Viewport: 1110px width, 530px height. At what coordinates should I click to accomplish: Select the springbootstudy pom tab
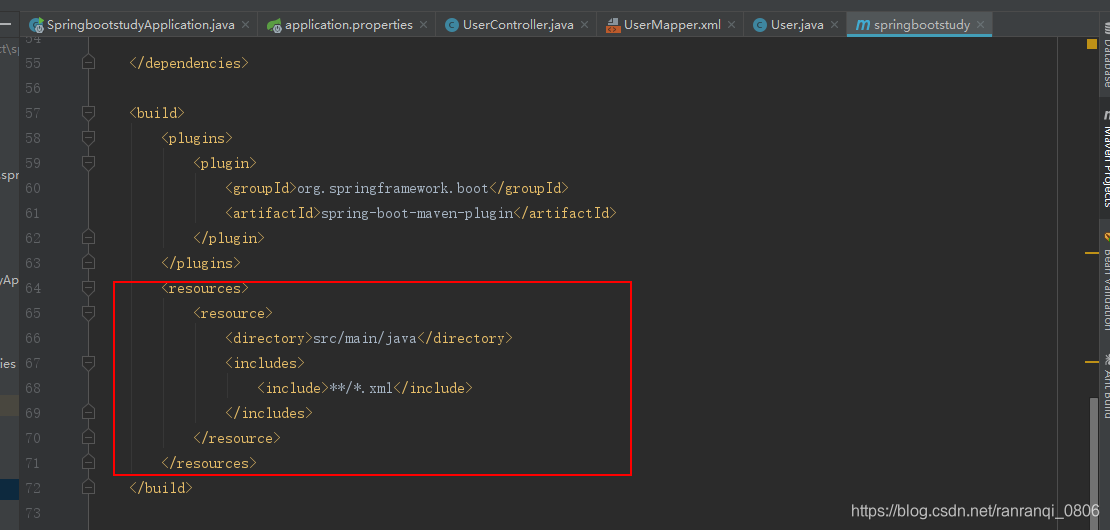point(922,25)
